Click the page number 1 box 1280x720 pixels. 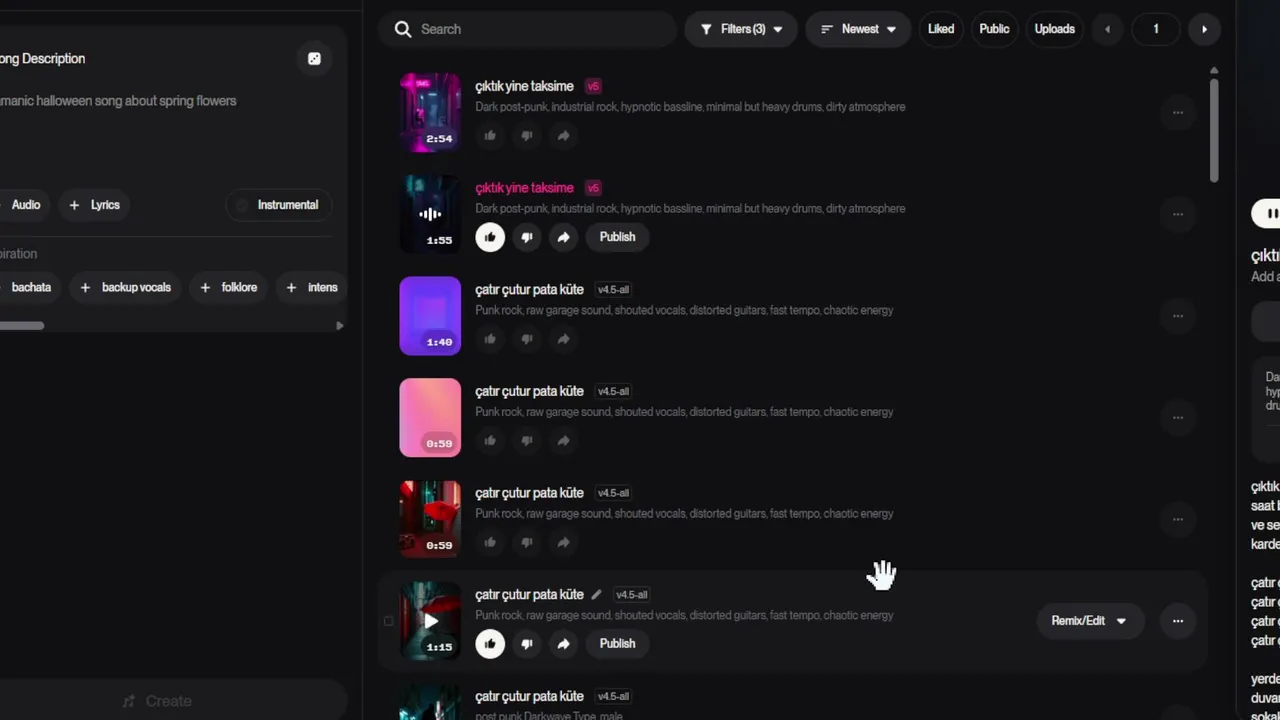coord(1156,29)
